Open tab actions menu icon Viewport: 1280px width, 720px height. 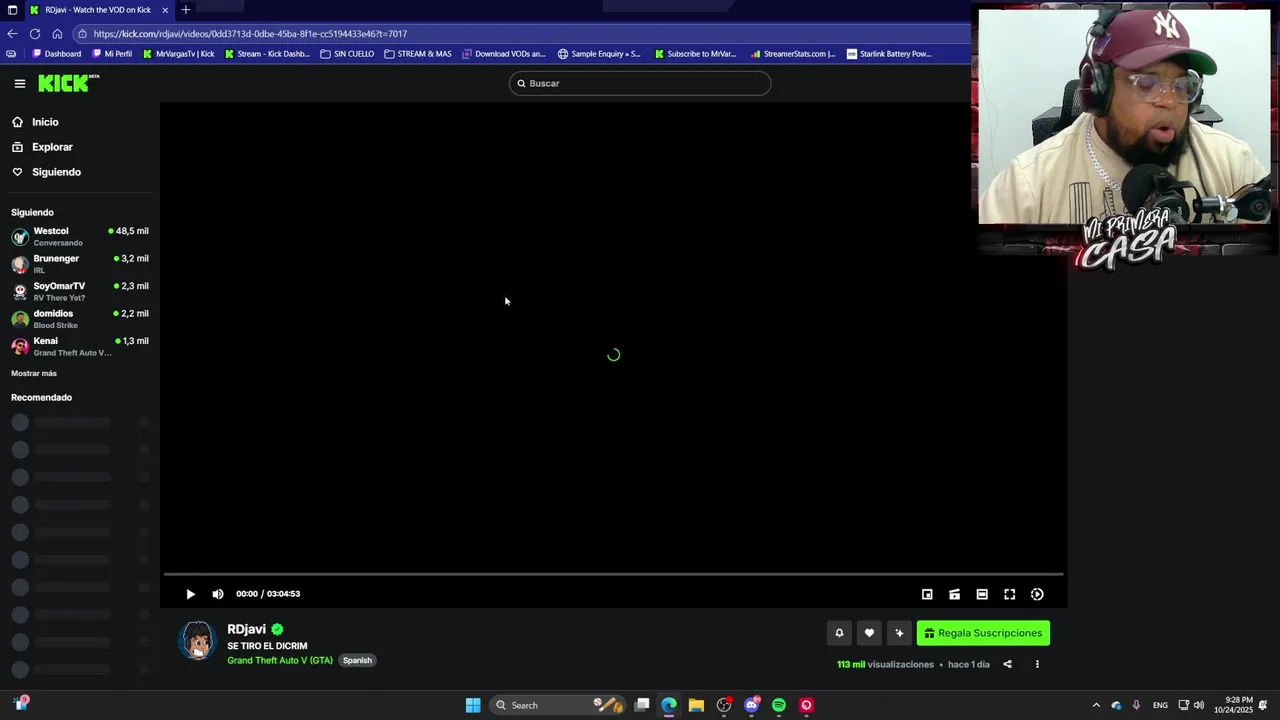[x=12, y=10]
